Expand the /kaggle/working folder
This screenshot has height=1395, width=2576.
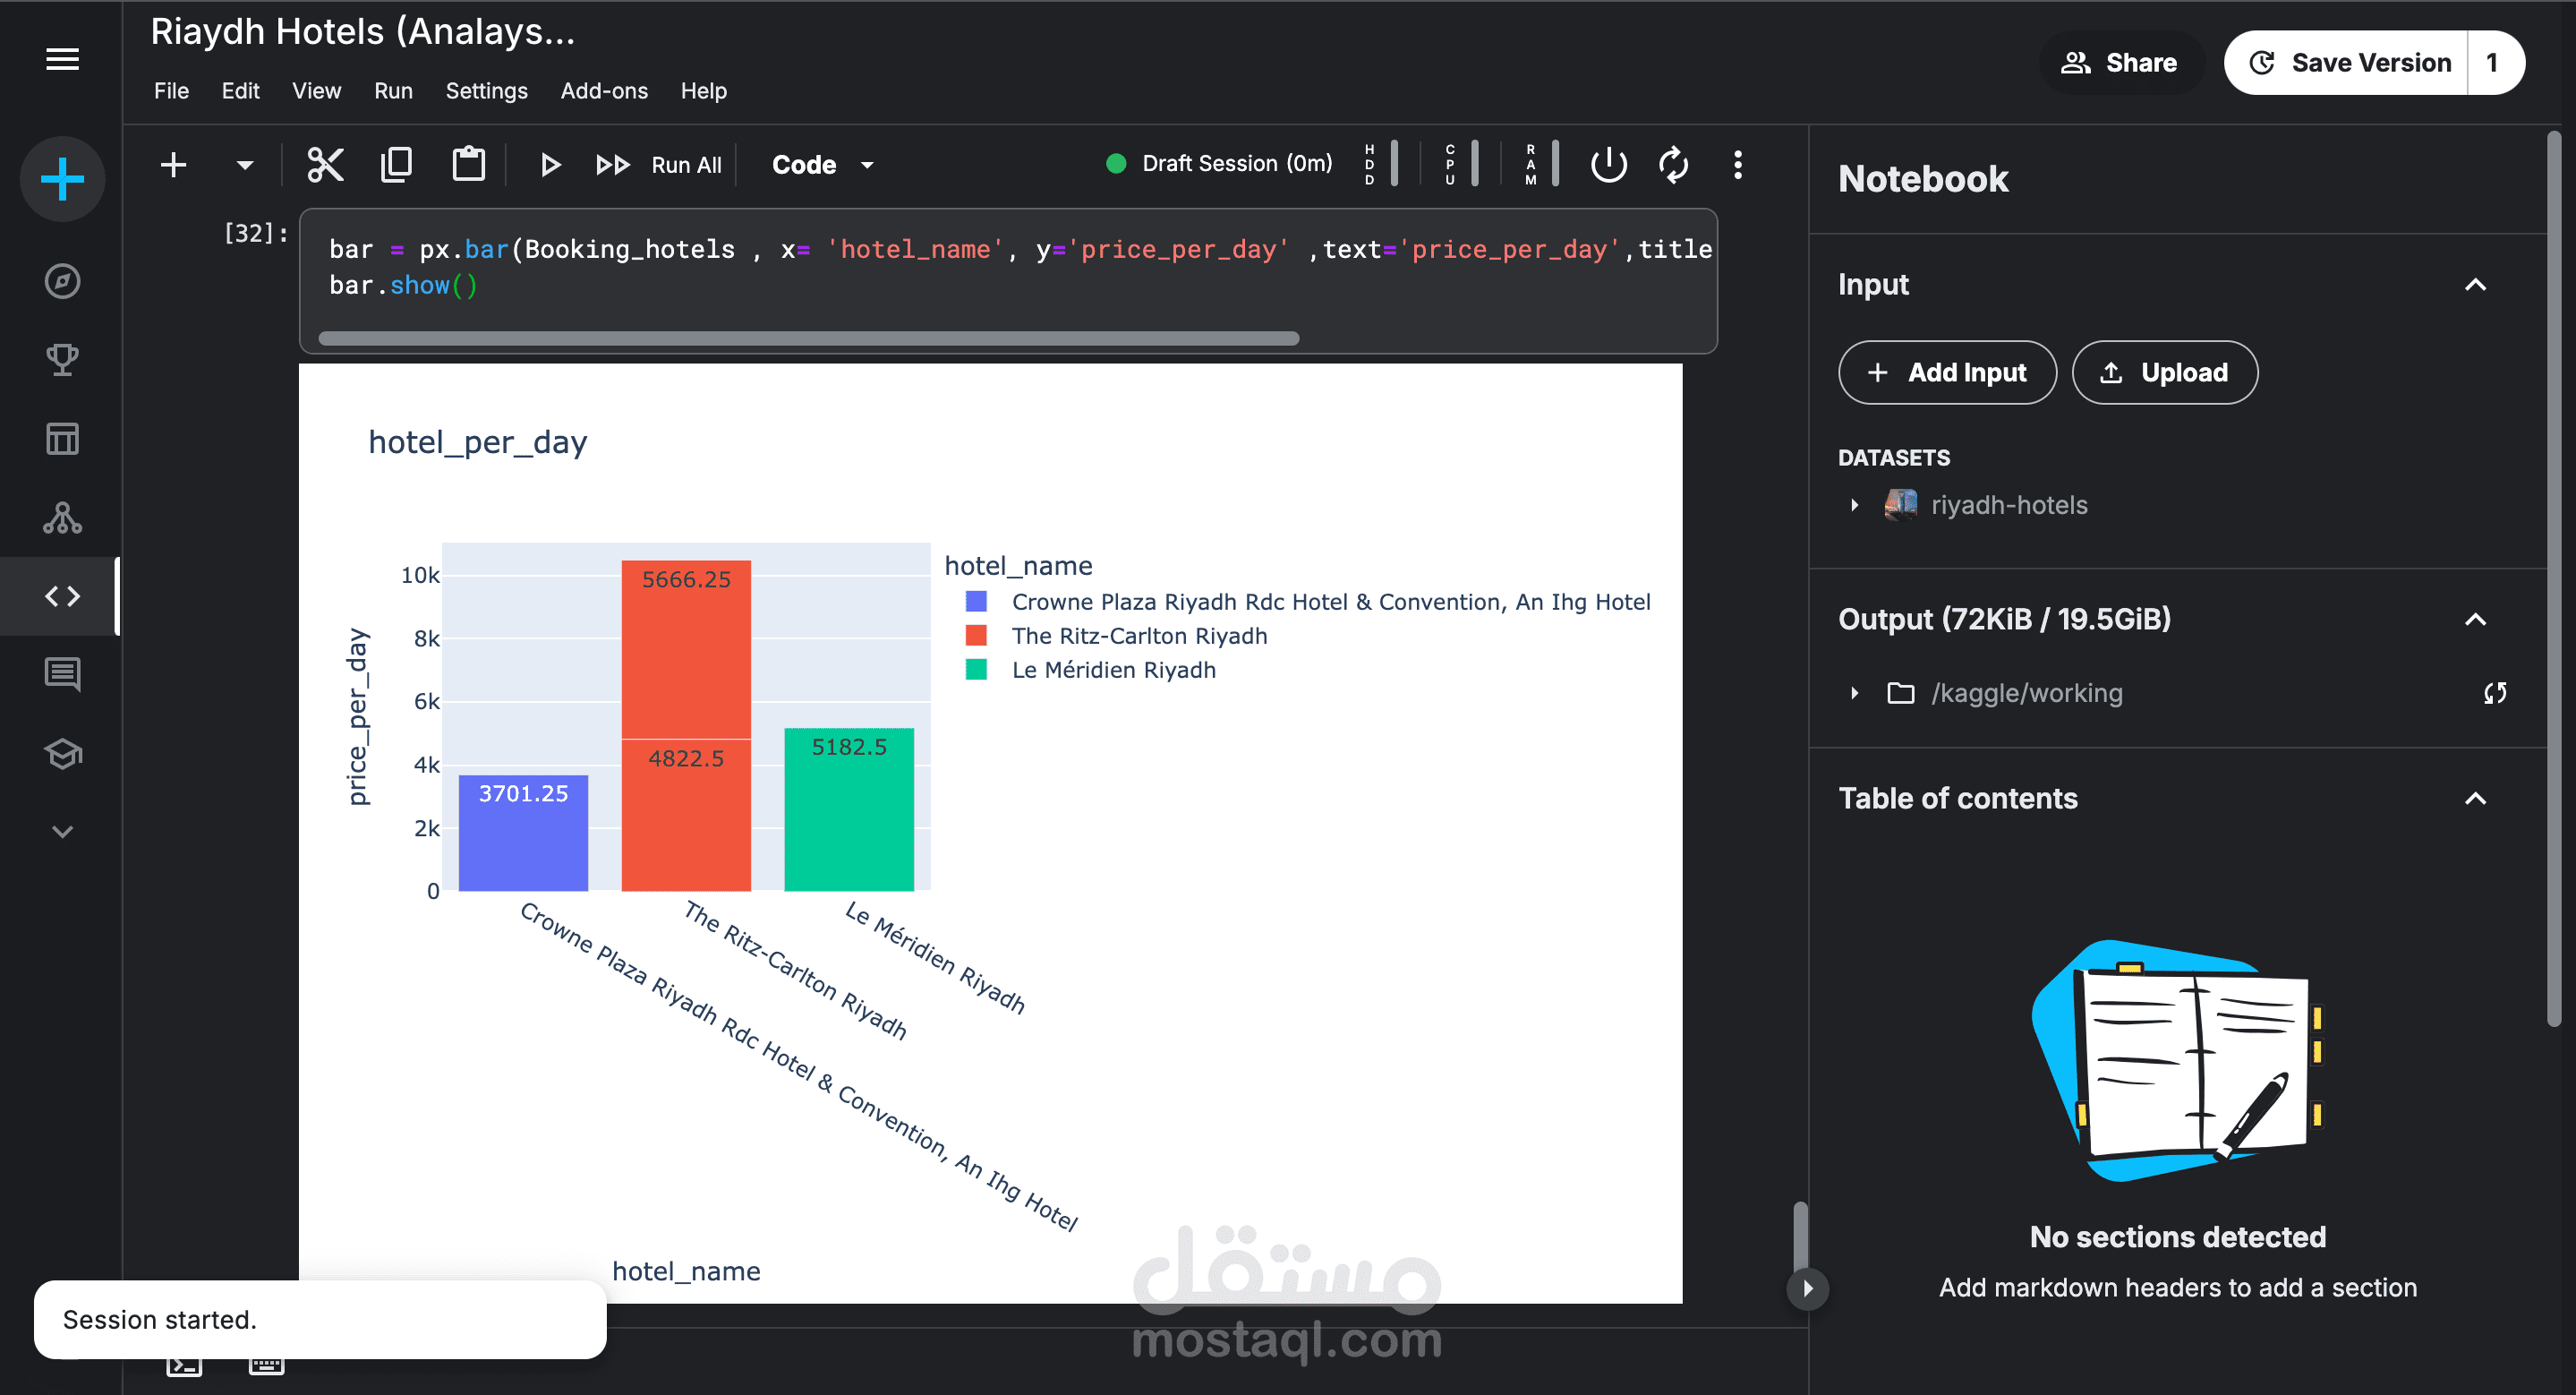[1854, 693]
